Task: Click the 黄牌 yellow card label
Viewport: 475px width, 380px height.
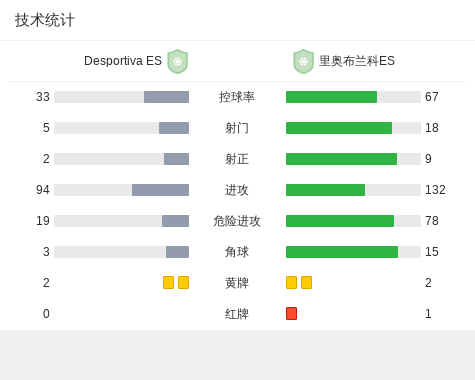Action: click(x=237, y=283)
